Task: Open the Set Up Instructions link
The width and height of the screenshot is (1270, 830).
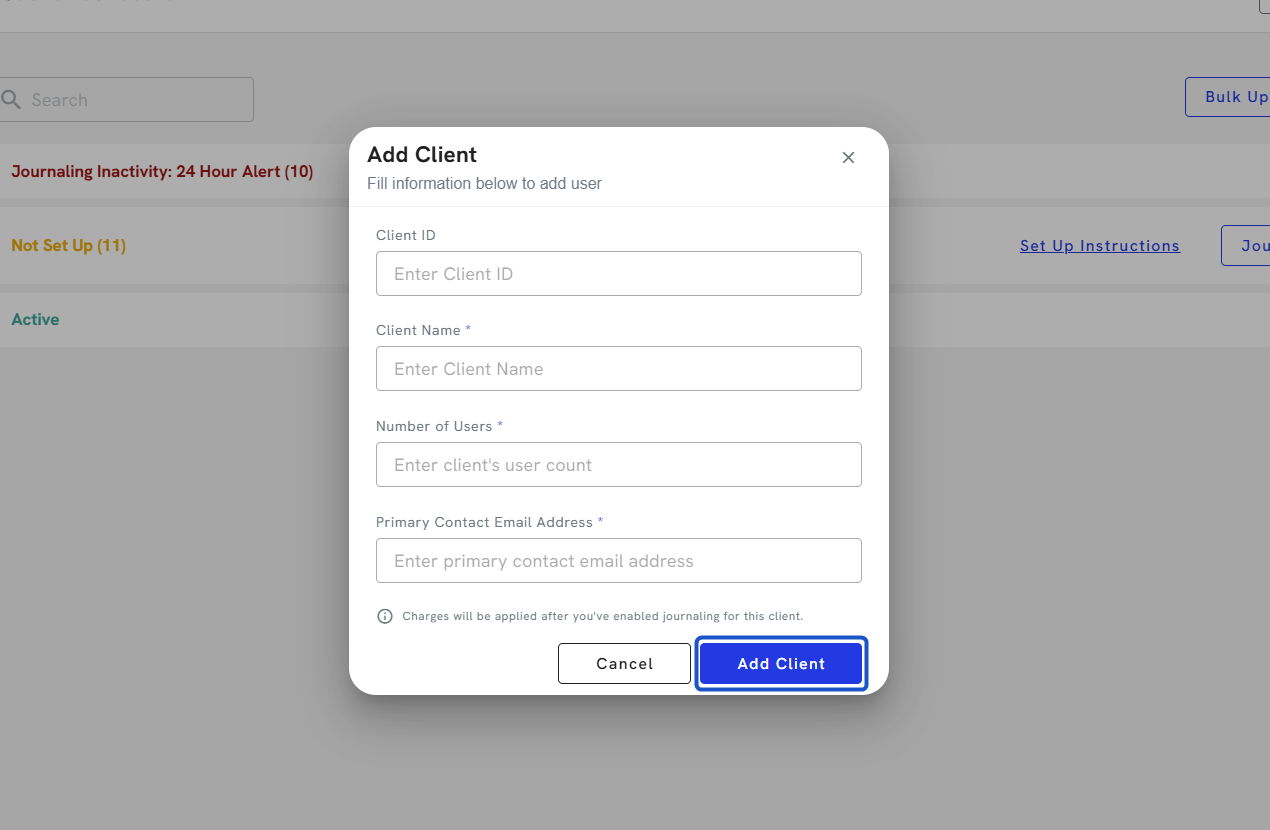Action: [1099, 246]
